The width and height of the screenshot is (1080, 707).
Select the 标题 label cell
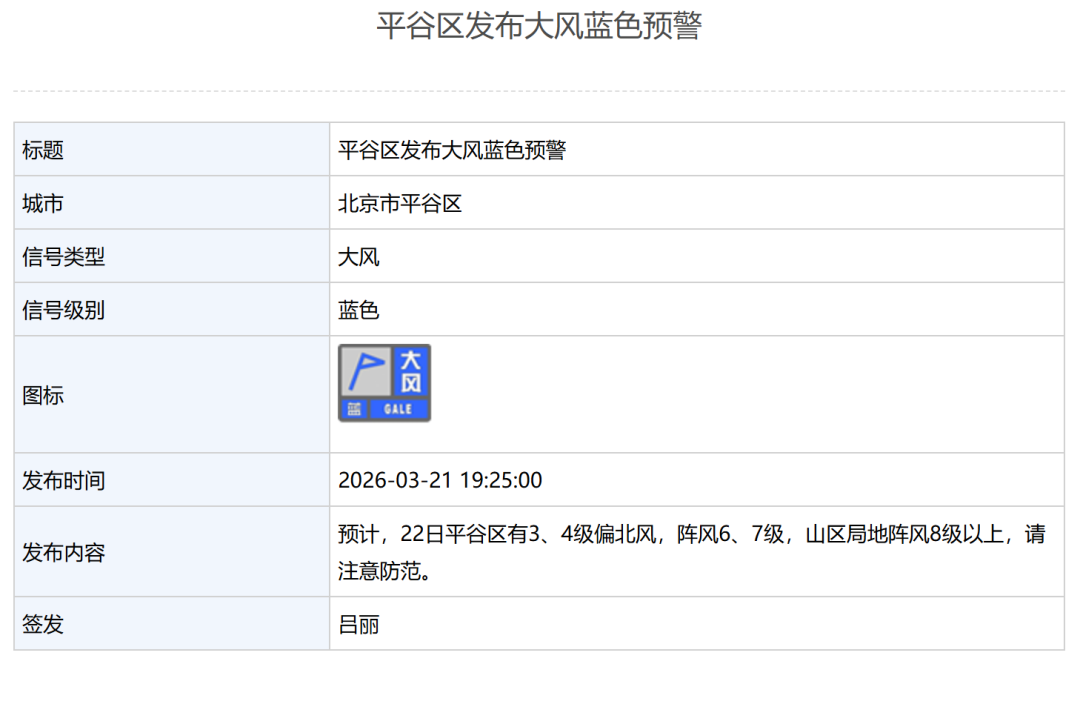pos(43,150)
